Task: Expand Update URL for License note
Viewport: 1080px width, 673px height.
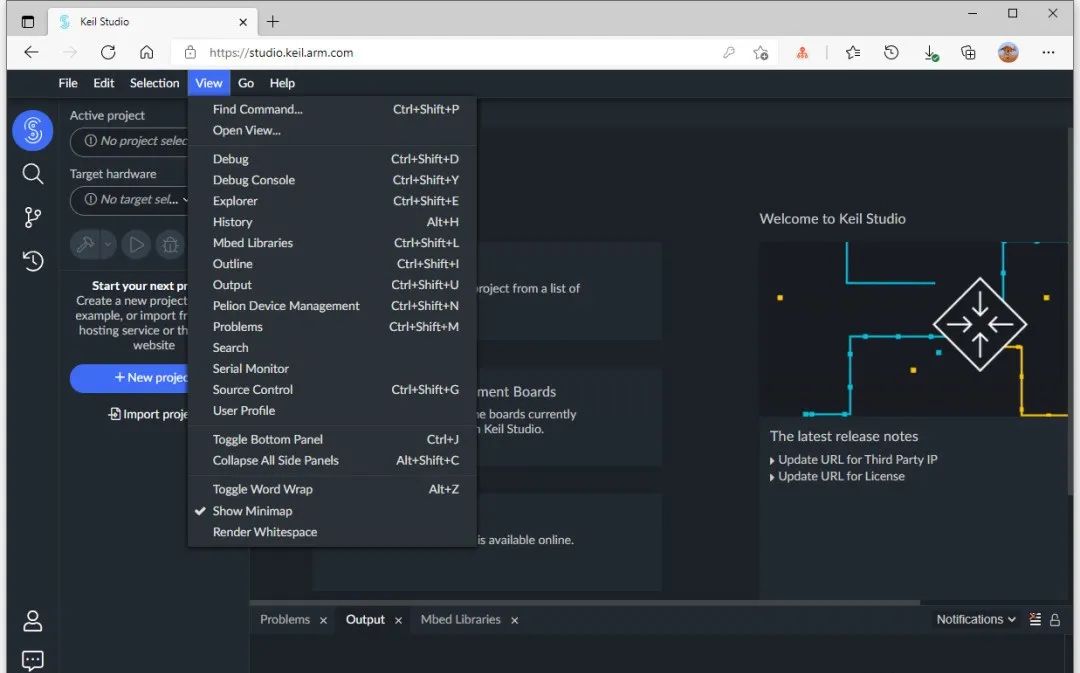Action: 837,477
